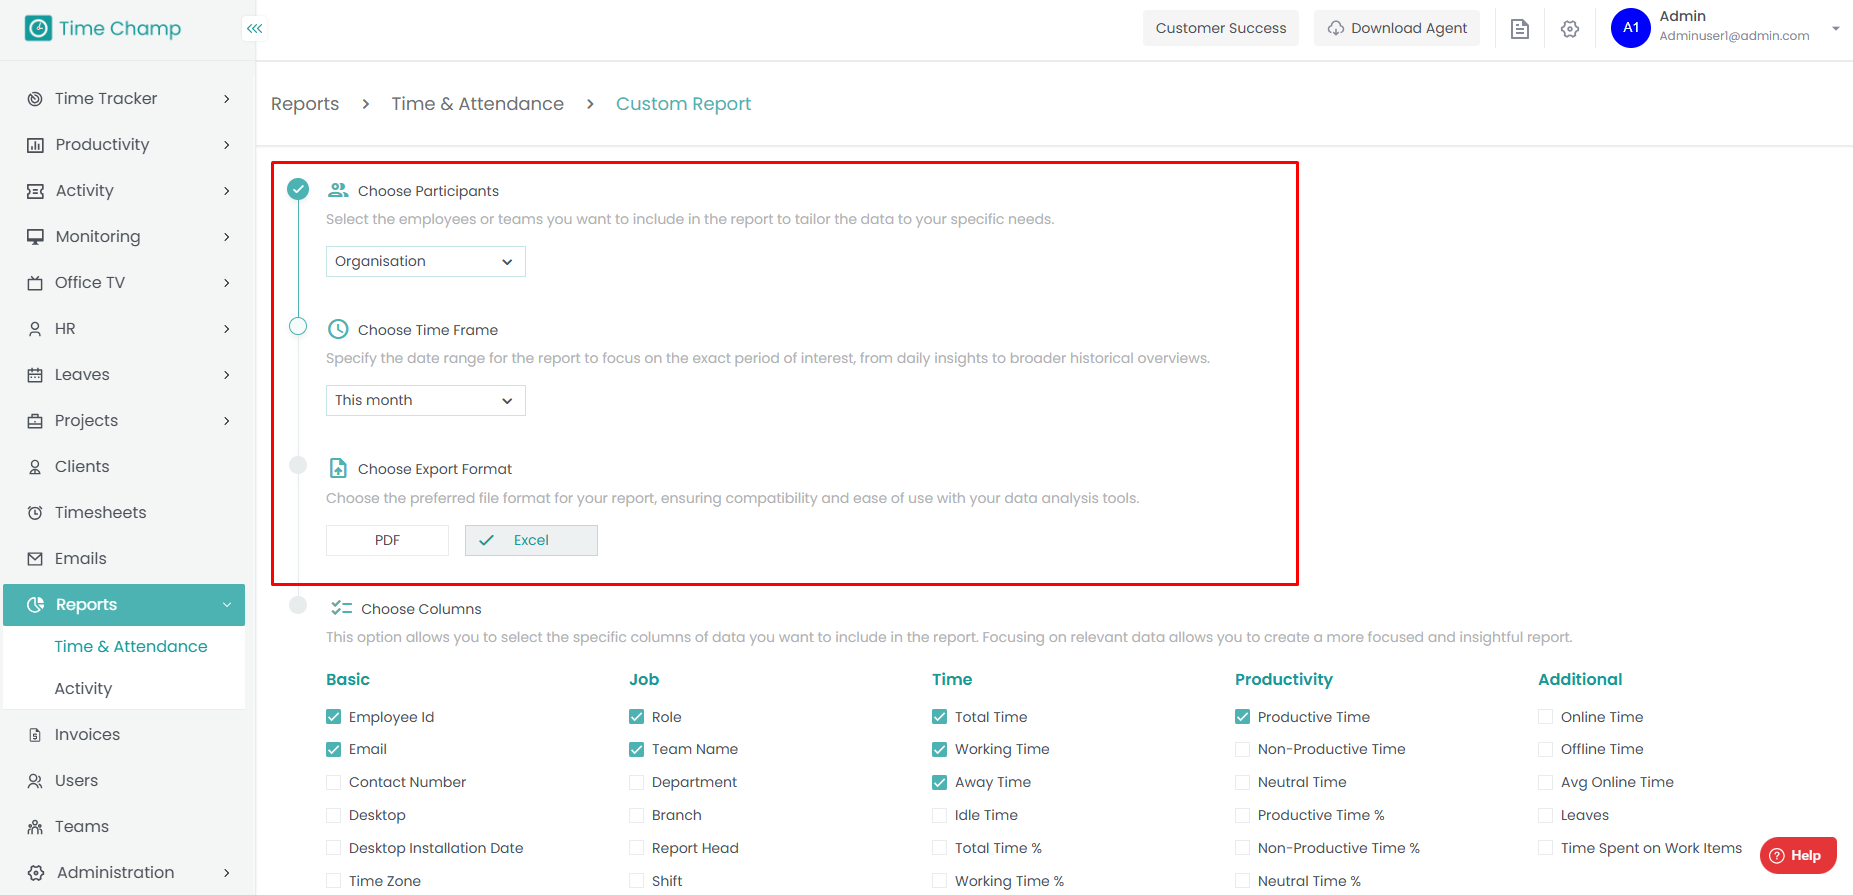Viewport: 1853px width, 895px height.
Task: Uncheck the Away Time column
Action: (940, 782)
